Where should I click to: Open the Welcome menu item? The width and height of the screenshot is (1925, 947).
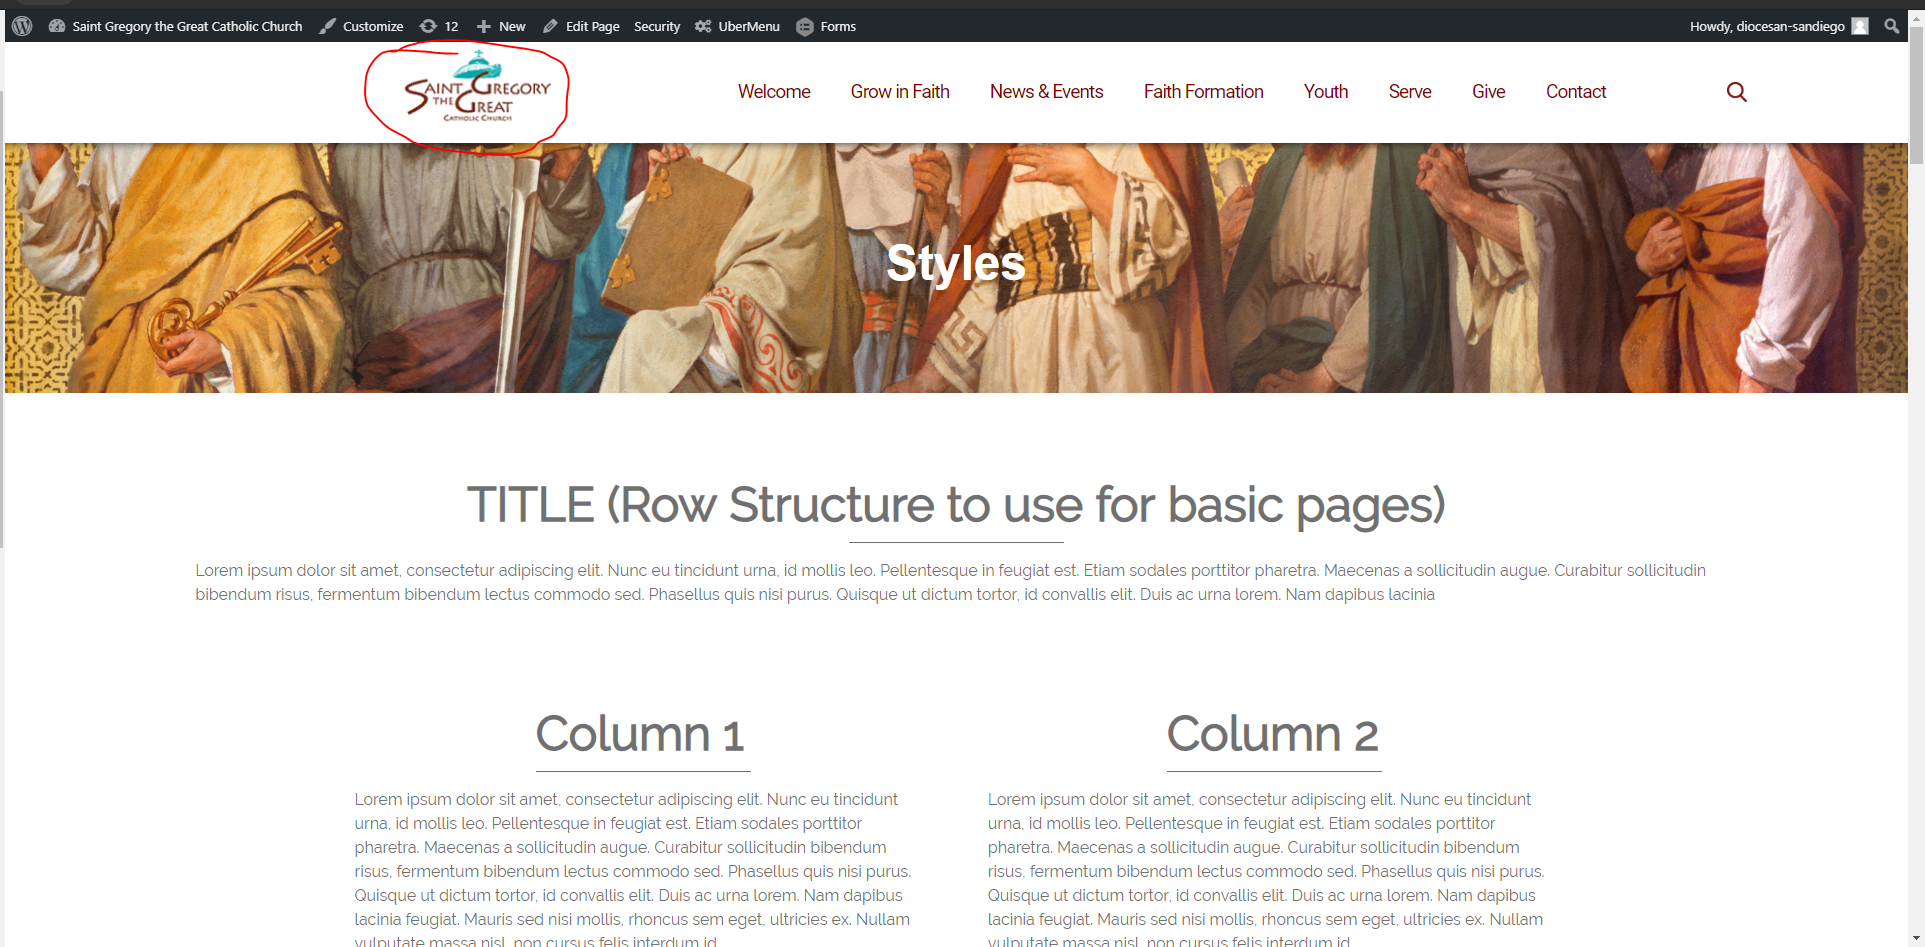coord(774,92)
